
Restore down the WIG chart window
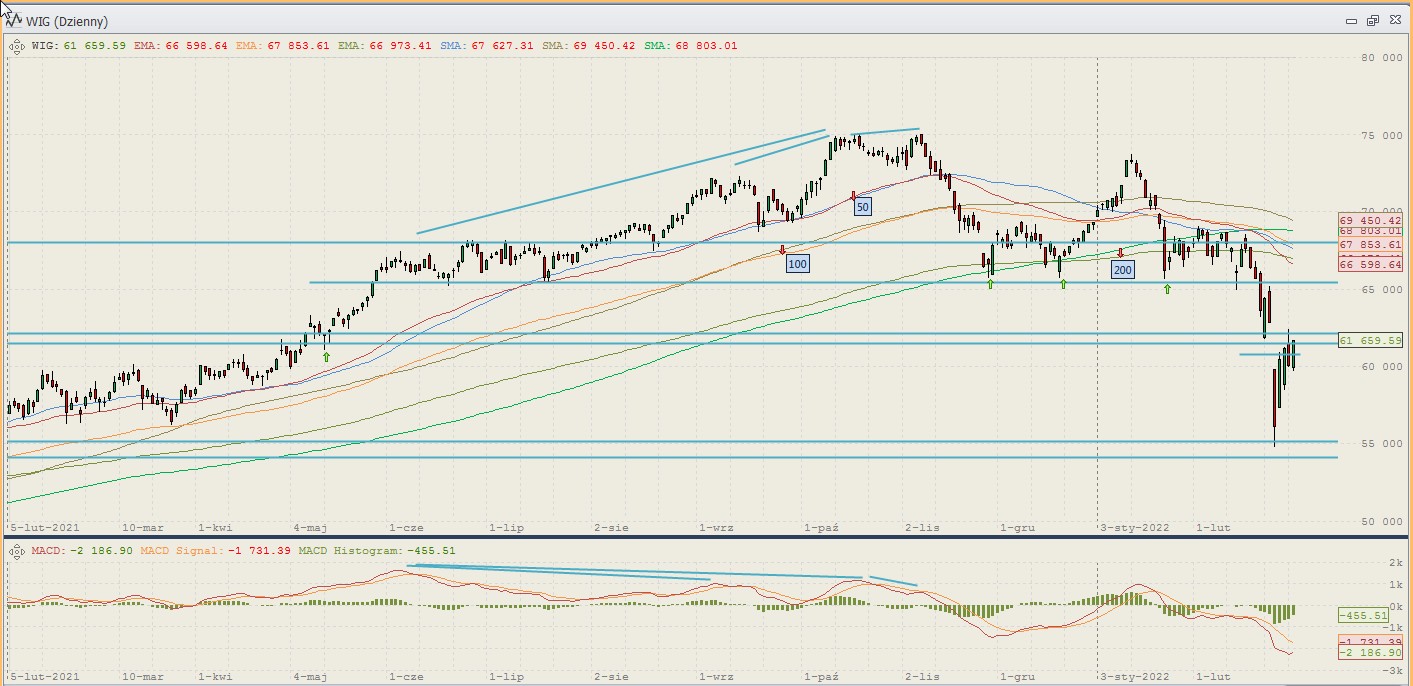click(1373, 20)
